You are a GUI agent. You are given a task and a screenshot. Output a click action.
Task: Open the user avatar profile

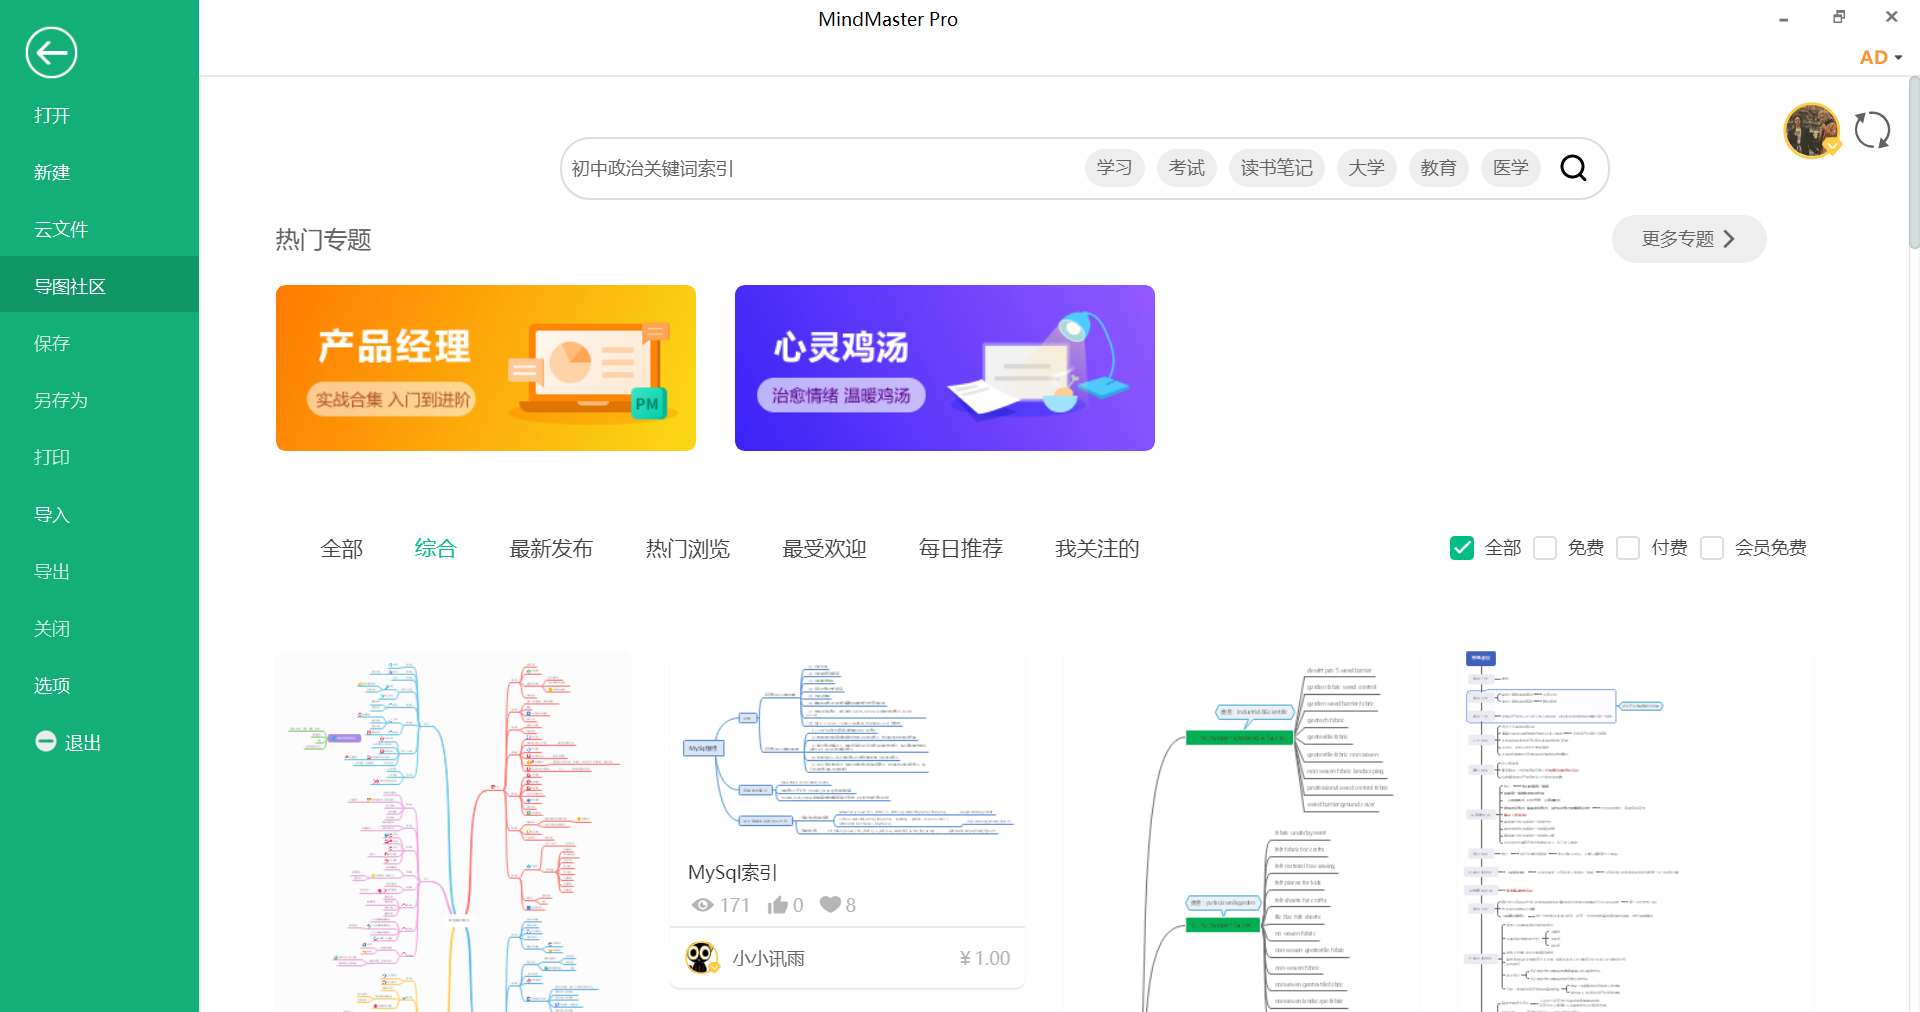(1811, 131)
